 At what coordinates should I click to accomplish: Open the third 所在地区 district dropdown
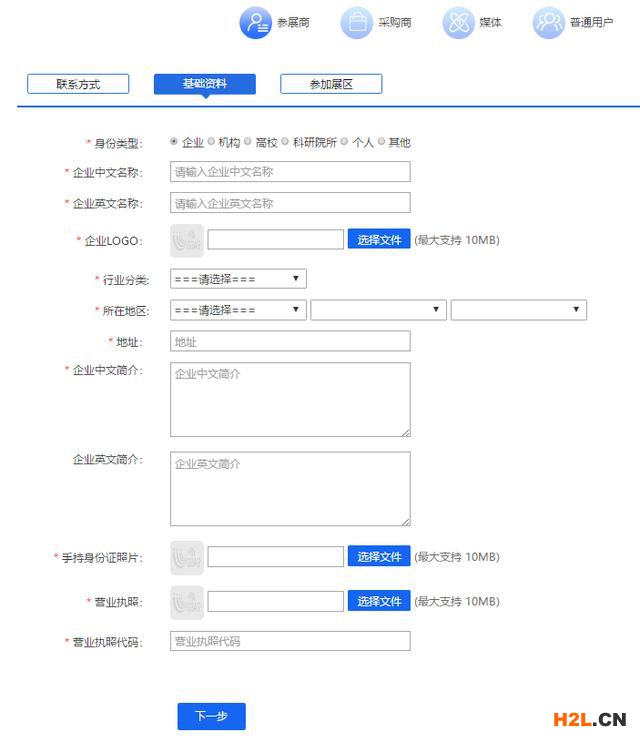[x=519, y=310]
